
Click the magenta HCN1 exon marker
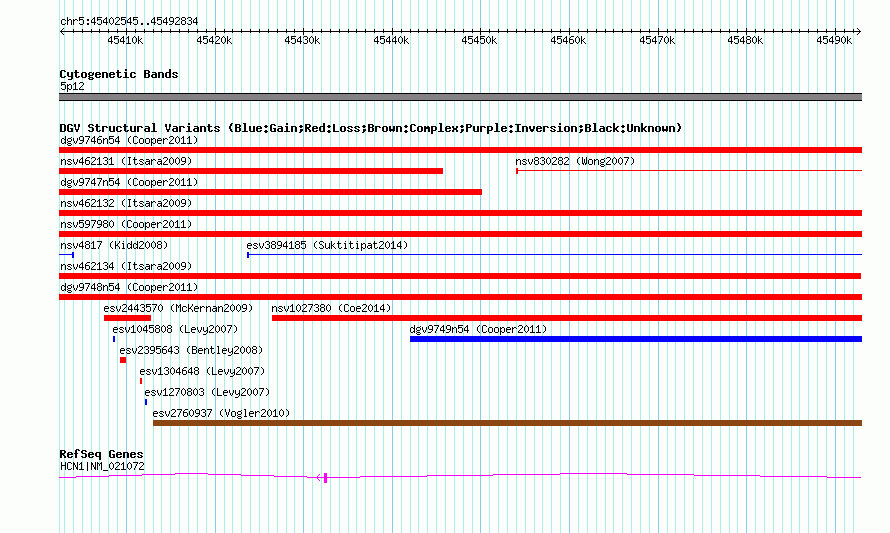[325, 478]
